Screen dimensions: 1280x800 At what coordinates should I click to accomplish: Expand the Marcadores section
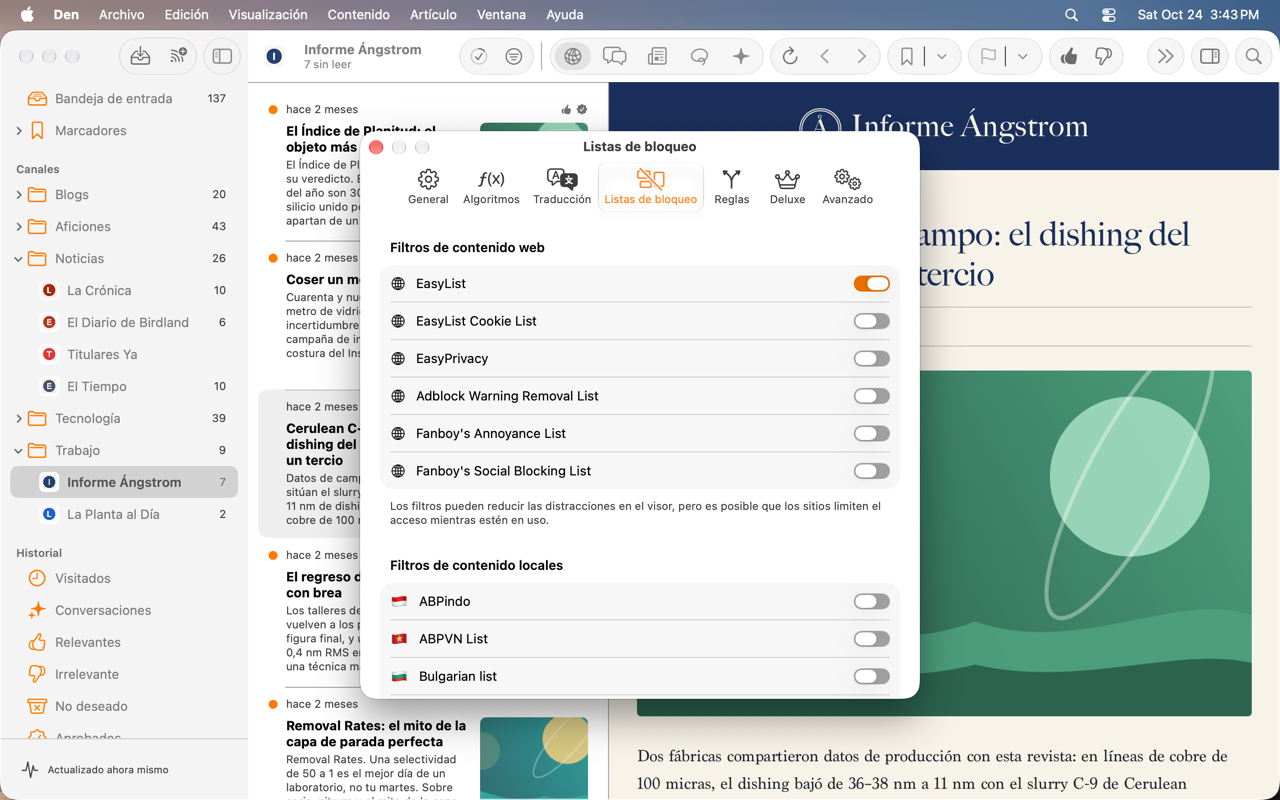tap(19, 131)
